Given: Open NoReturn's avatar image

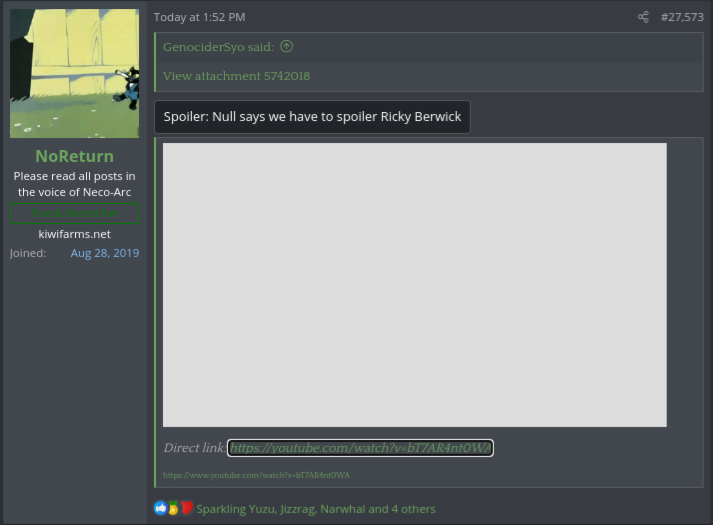Looking at the screenshot, I should (75, 73).
